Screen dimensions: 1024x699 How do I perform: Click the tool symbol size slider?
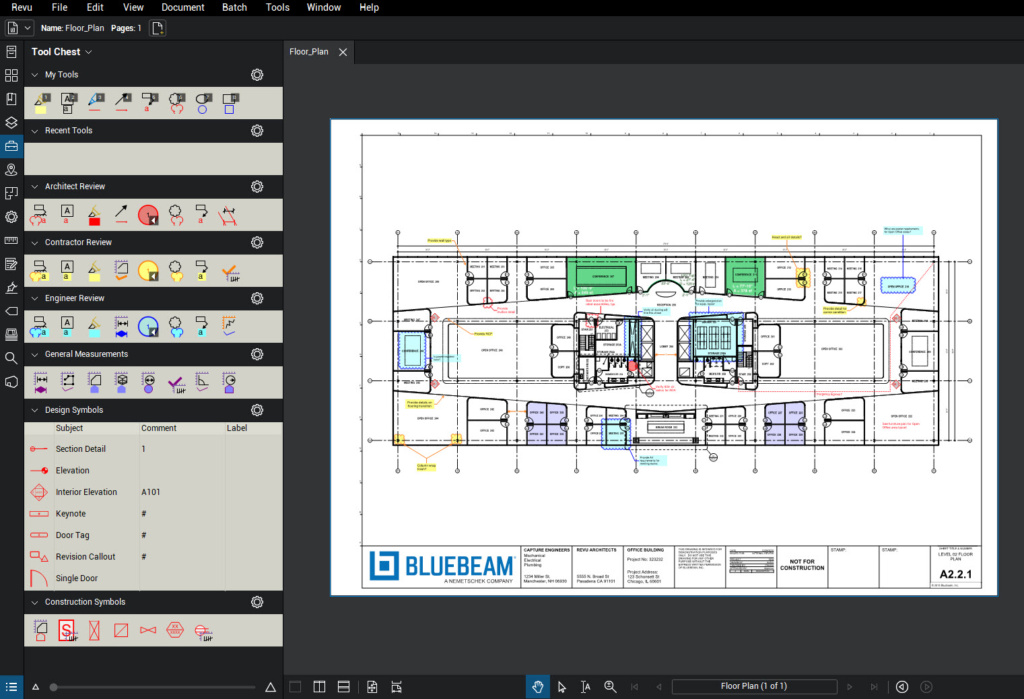click(152, 687)
